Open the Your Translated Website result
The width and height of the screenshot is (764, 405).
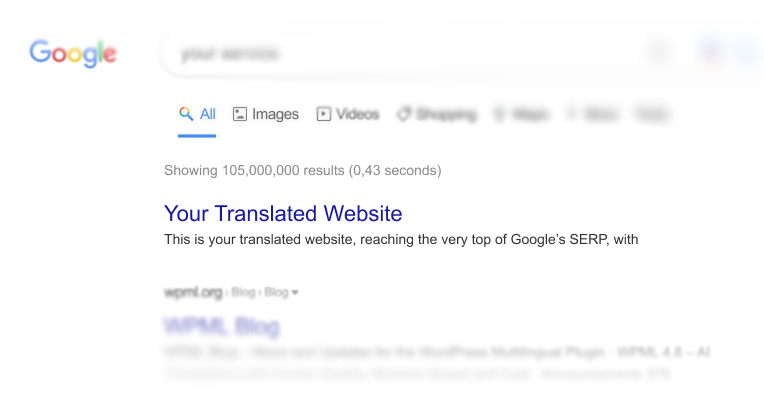pos(283,213)
